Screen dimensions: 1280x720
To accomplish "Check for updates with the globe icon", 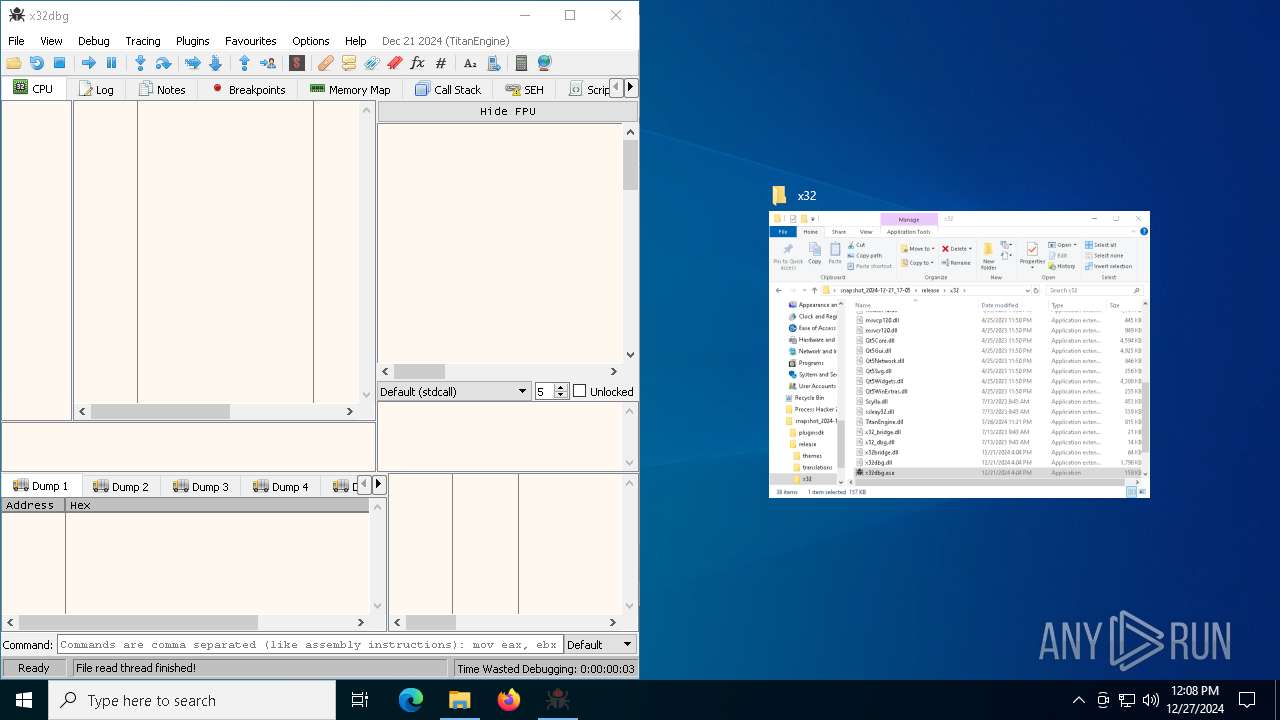I will tap(544, 63).
